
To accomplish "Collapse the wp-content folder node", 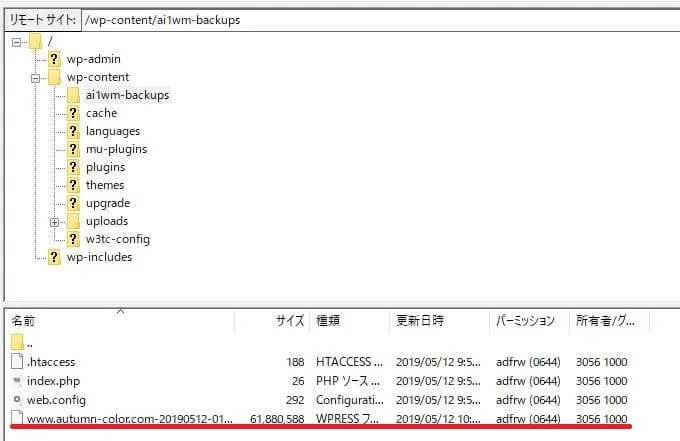I will coord(36,77).
